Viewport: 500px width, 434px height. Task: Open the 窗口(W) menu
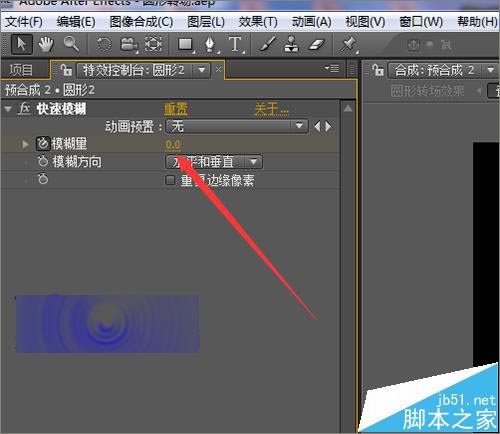tap(421, 22)
